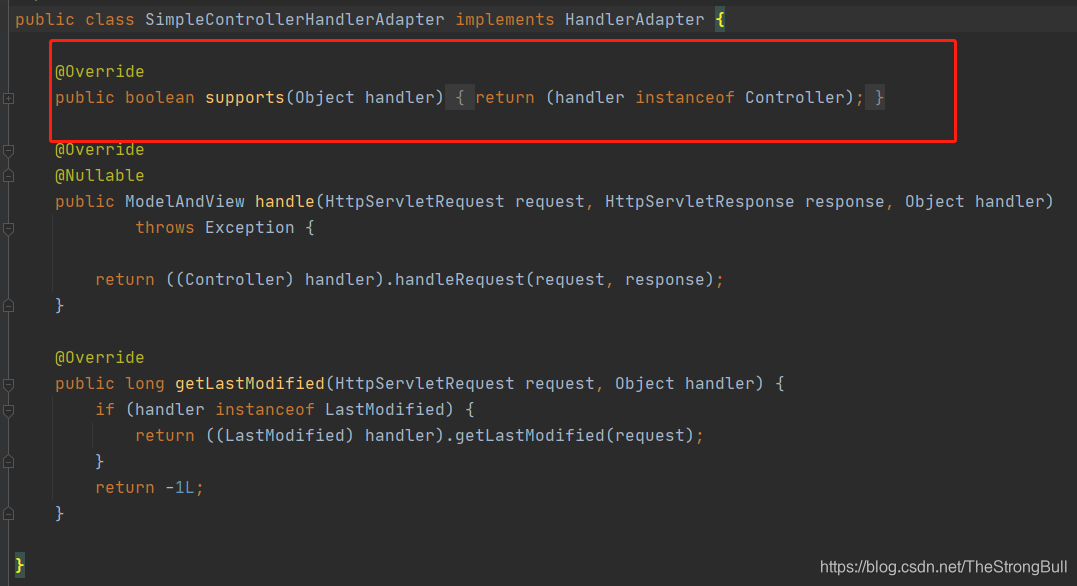The height and width of the screenshot is (586, 1077).
Task: Click the long return type keyword
Action: (x=145, y=383)
